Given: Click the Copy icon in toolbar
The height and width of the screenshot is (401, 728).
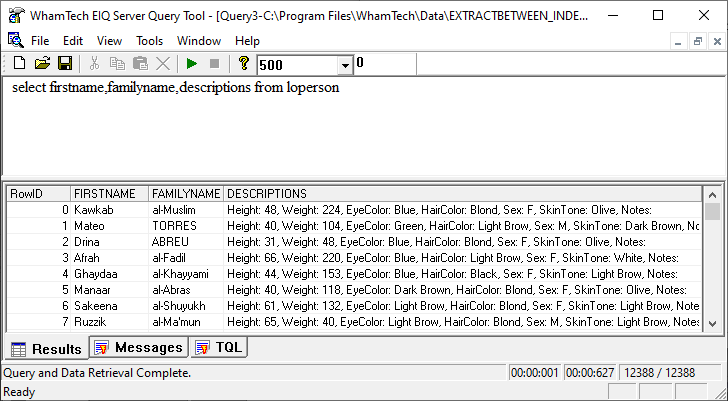Looking at the screenshot, I should point(117,63).
